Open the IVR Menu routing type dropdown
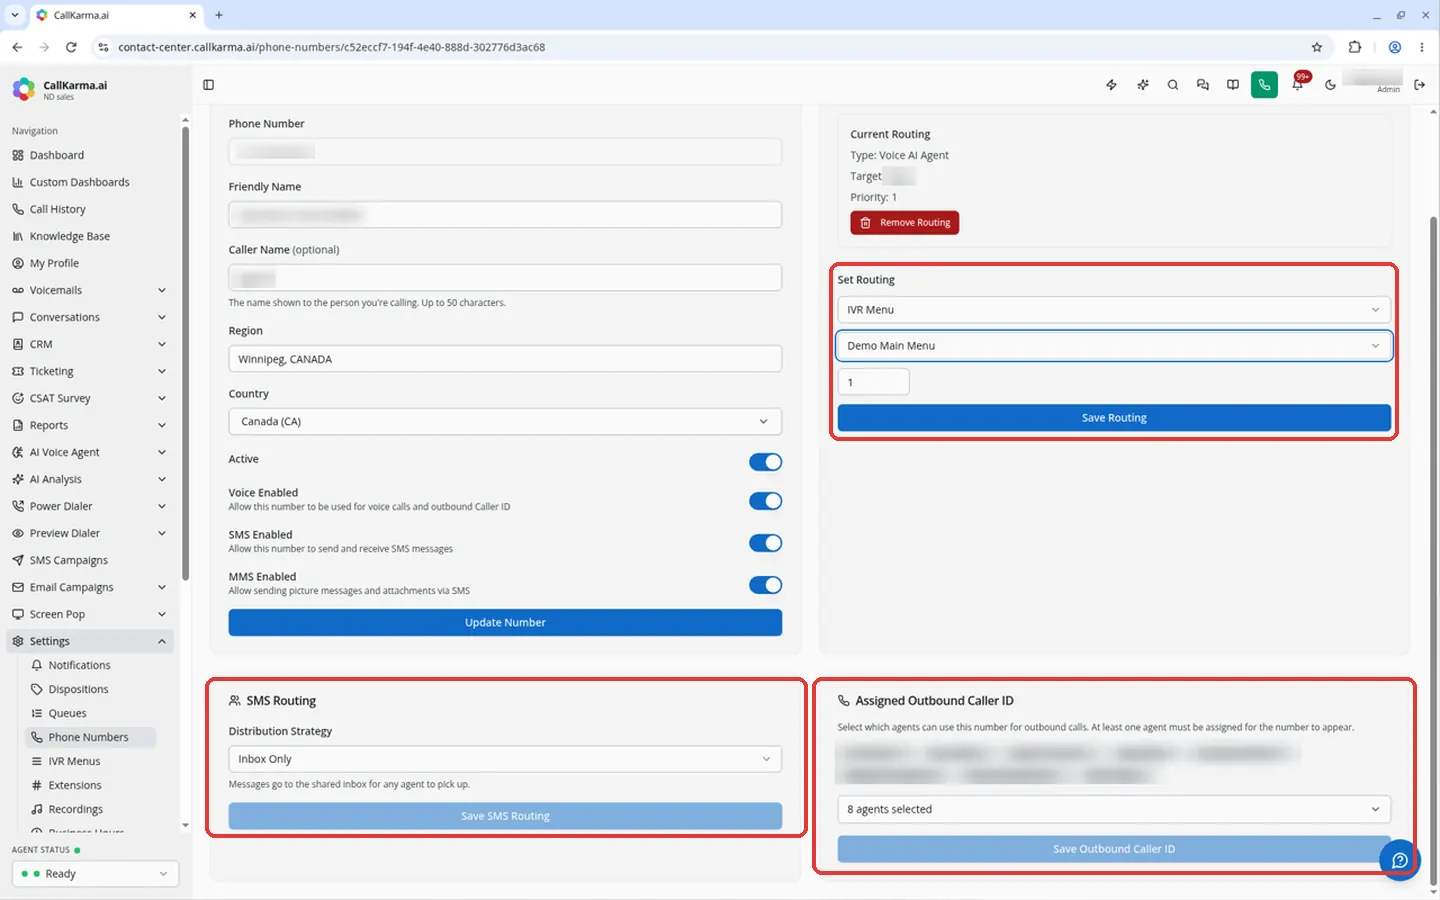 tap(1114, 310)
